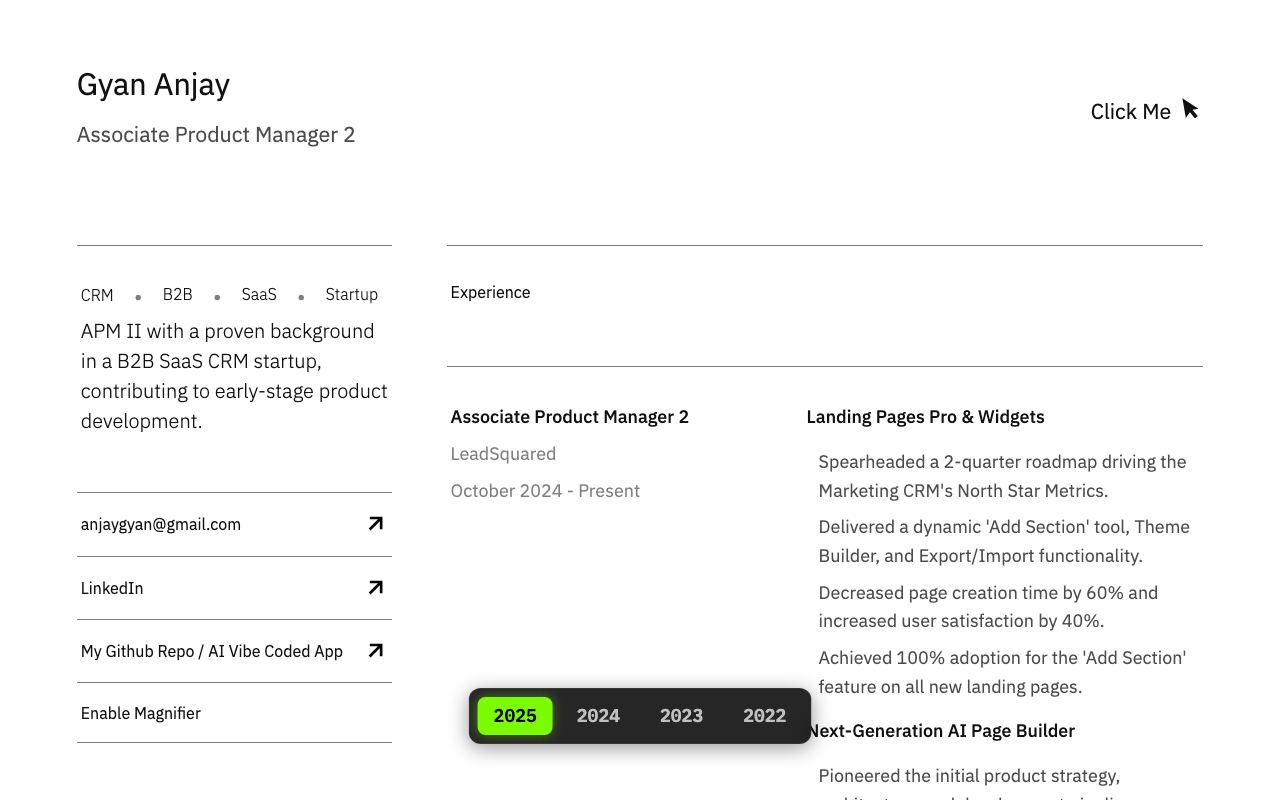Click the cursor icon beside Click Me
The height and width of the screenshot is (800, 1280).
[1190, 109]
